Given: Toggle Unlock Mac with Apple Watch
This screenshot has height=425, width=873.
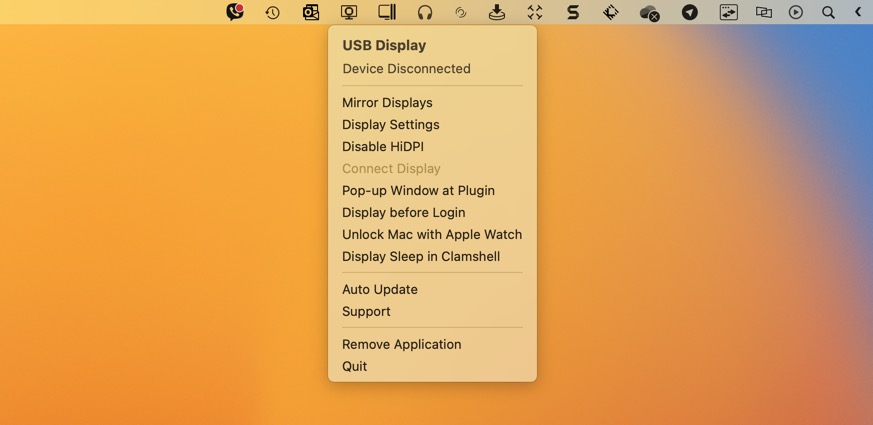Looking at the screenshot, I should point(432,235).
